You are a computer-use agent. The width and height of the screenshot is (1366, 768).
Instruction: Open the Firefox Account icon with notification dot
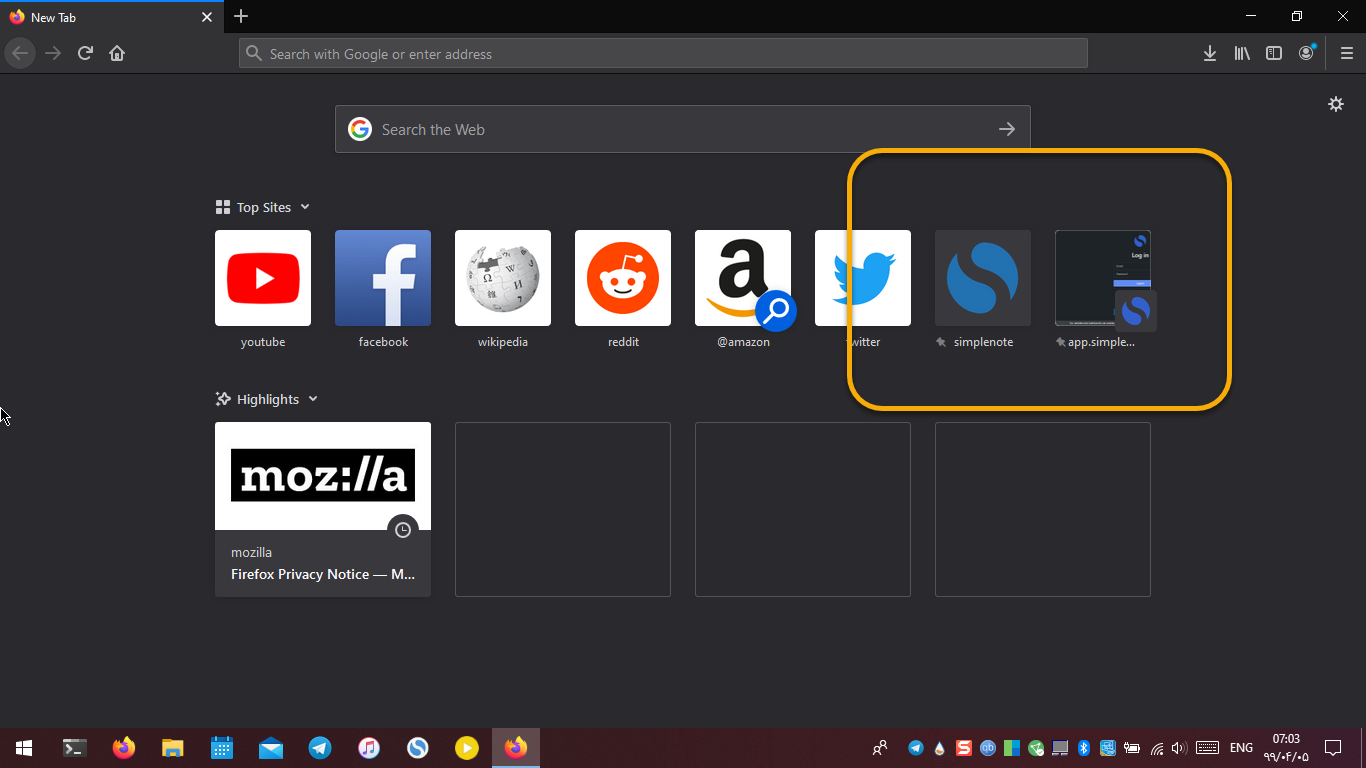click(1306, 53)
